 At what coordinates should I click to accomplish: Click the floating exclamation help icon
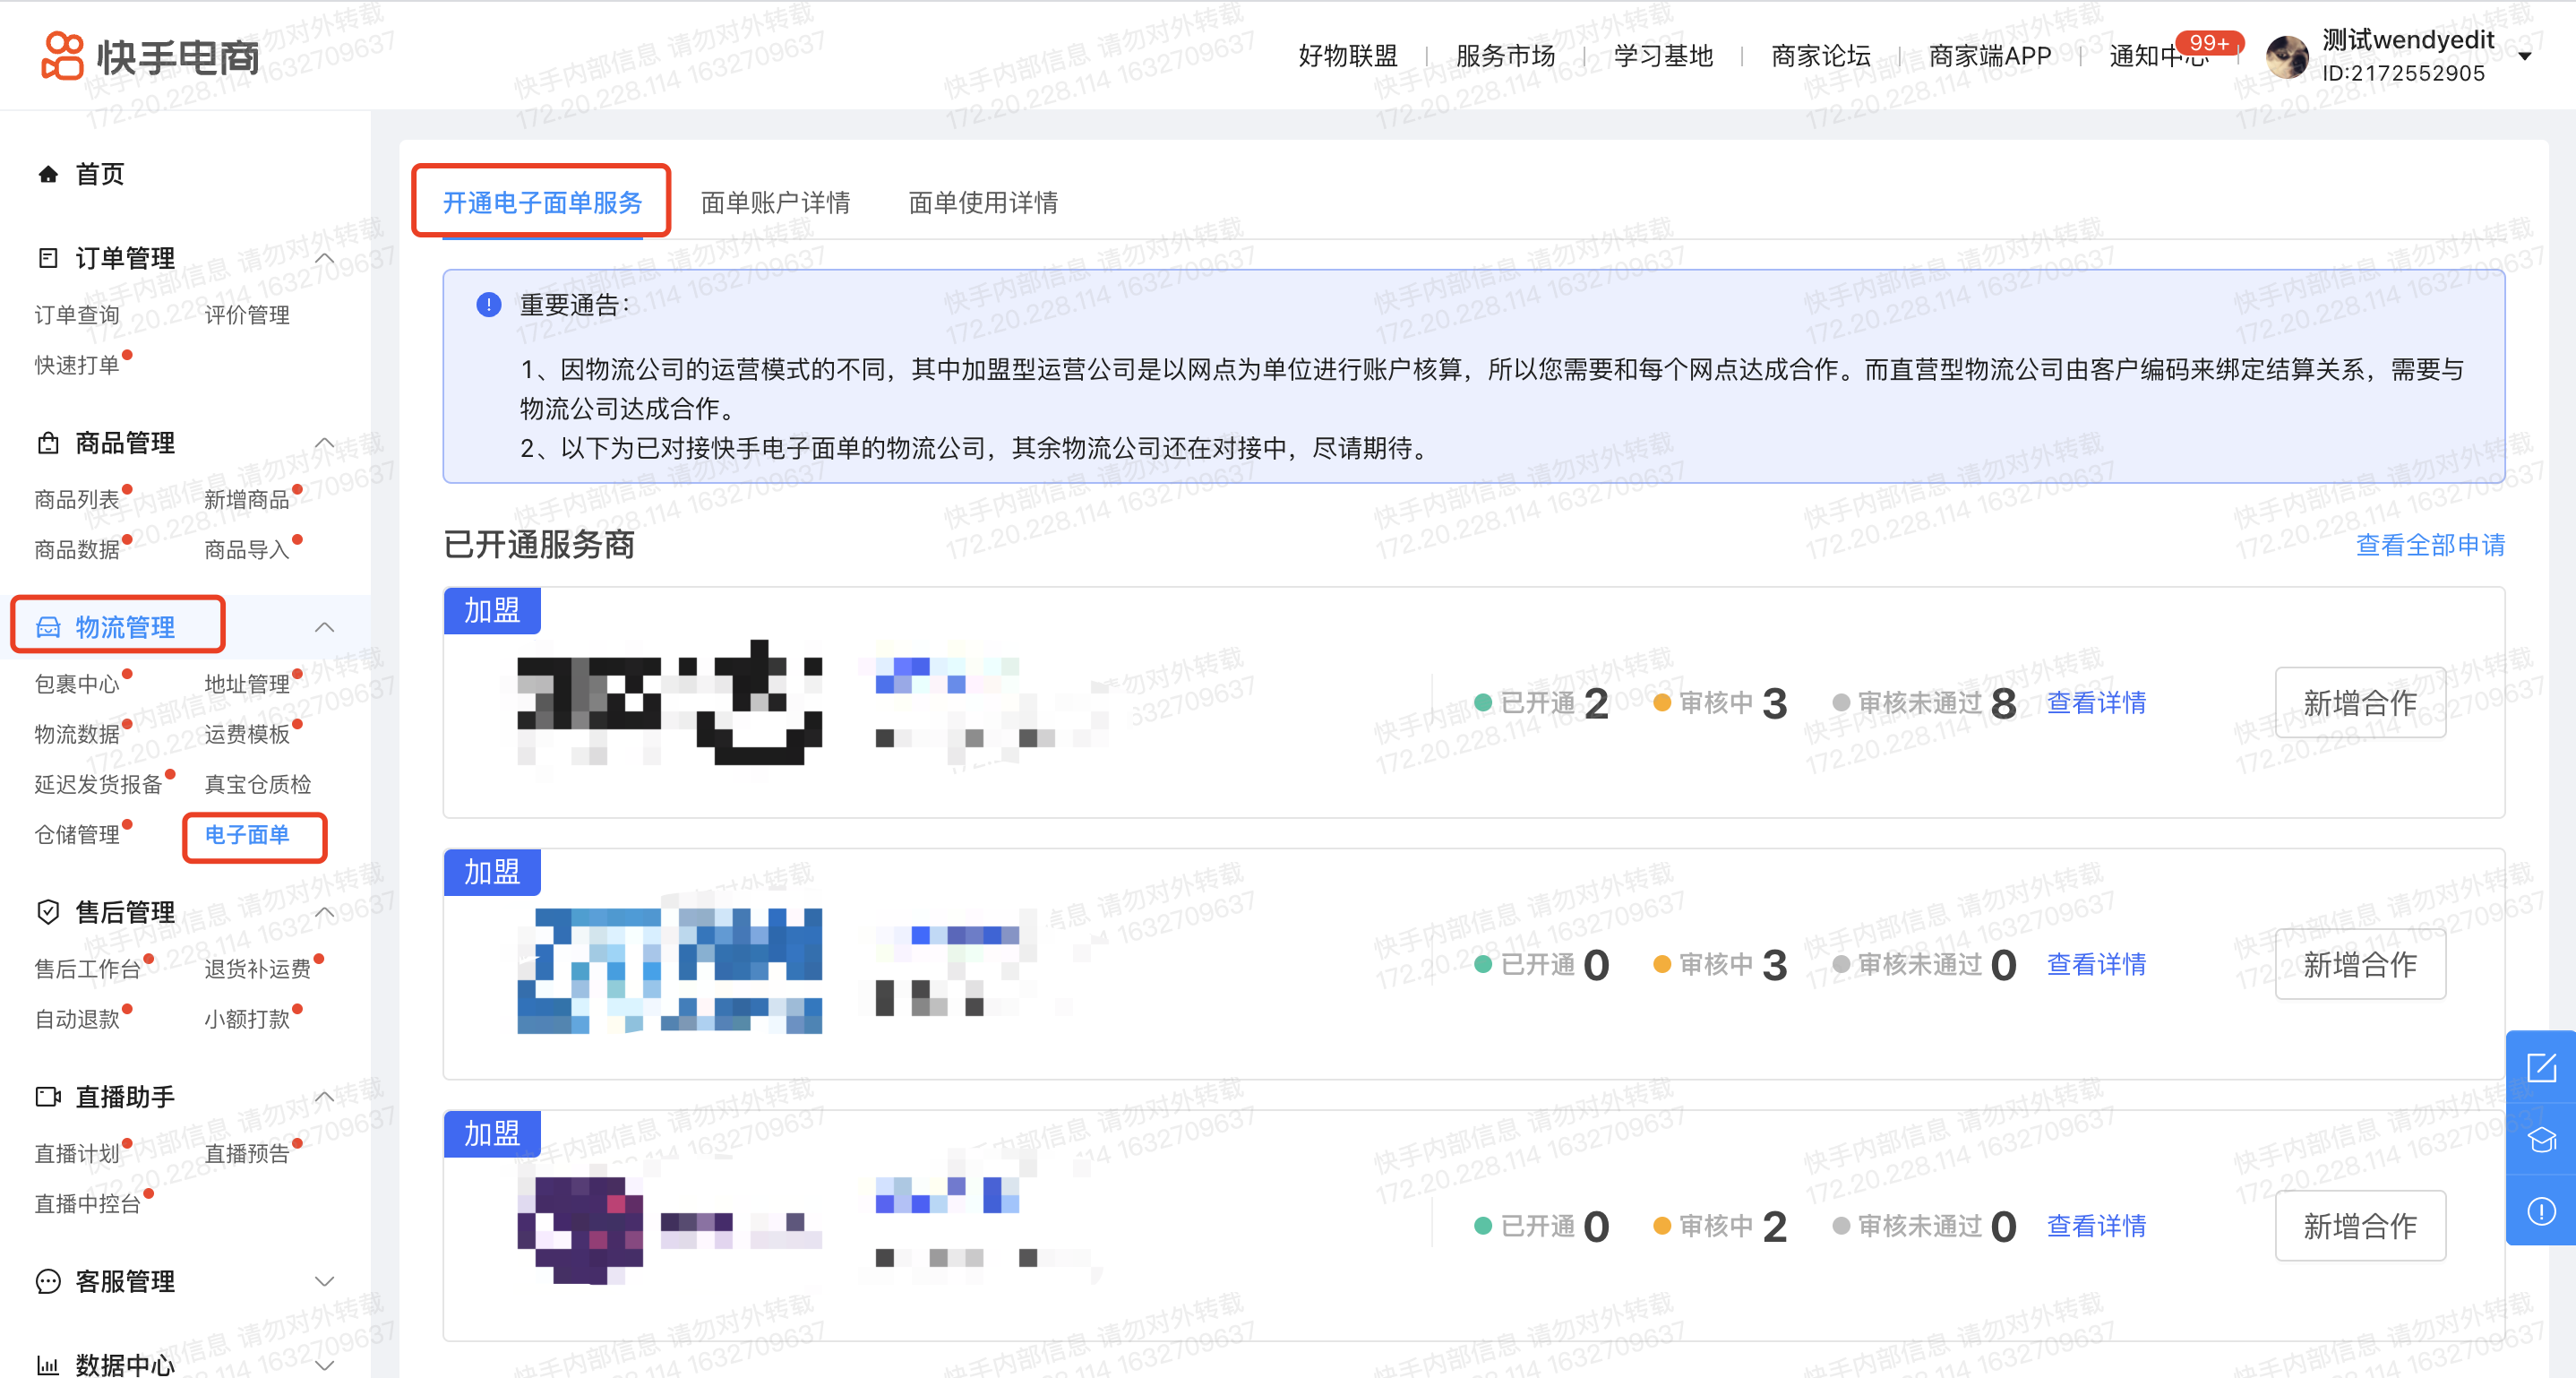tap(2541, 1211)
